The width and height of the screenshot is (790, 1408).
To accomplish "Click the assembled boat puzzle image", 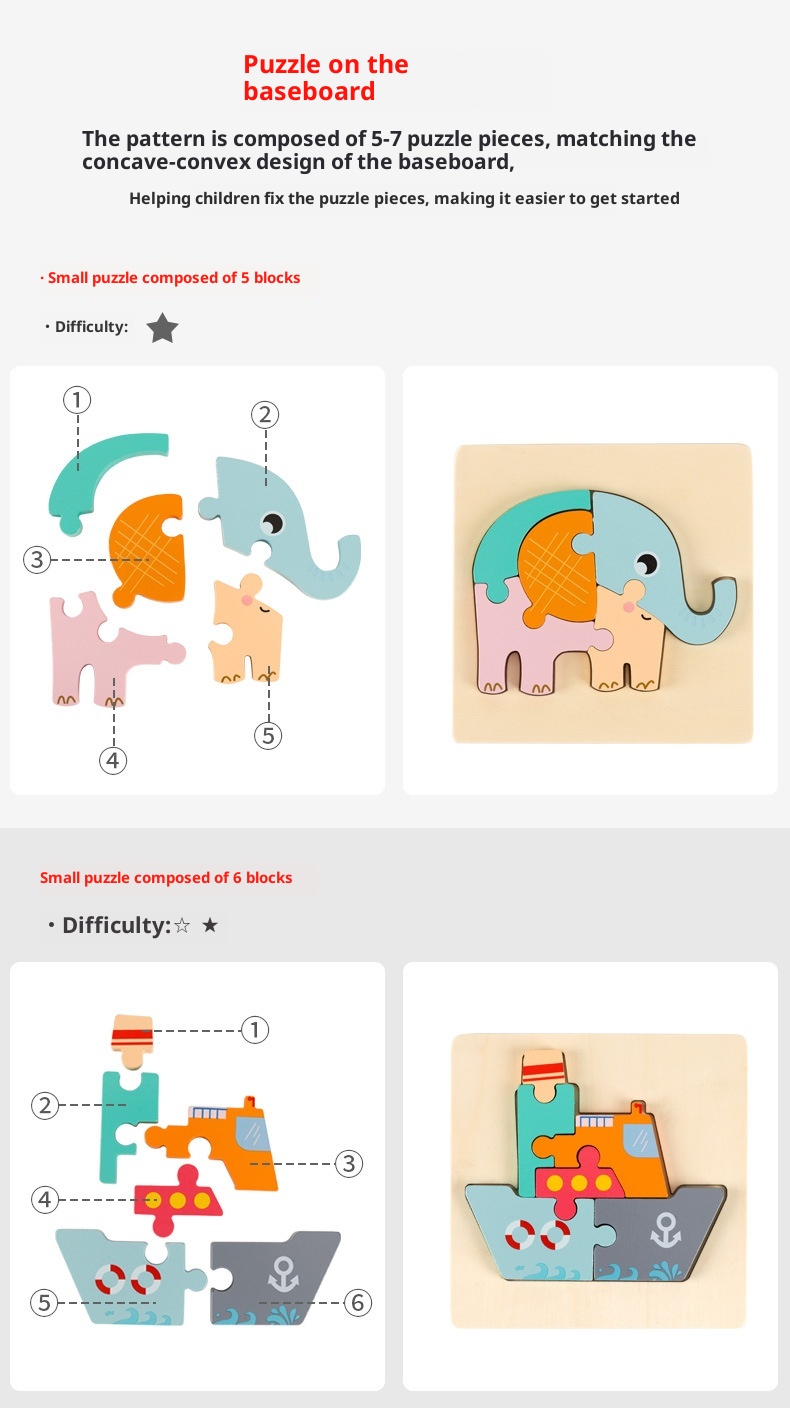I will tap(599, 1180).
